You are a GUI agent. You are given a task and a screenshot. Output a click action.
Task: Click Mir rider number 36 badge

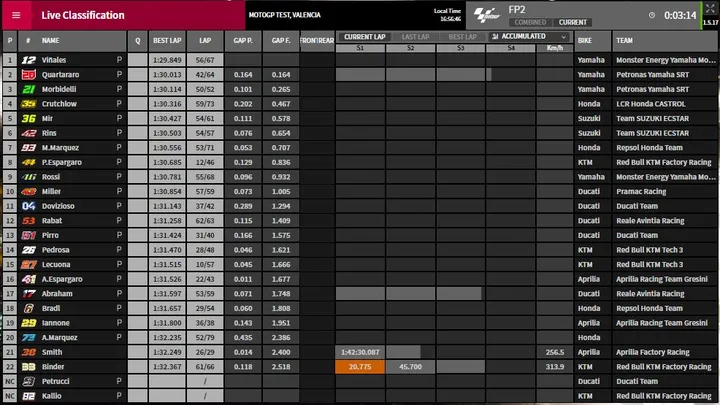pos(28,118)
